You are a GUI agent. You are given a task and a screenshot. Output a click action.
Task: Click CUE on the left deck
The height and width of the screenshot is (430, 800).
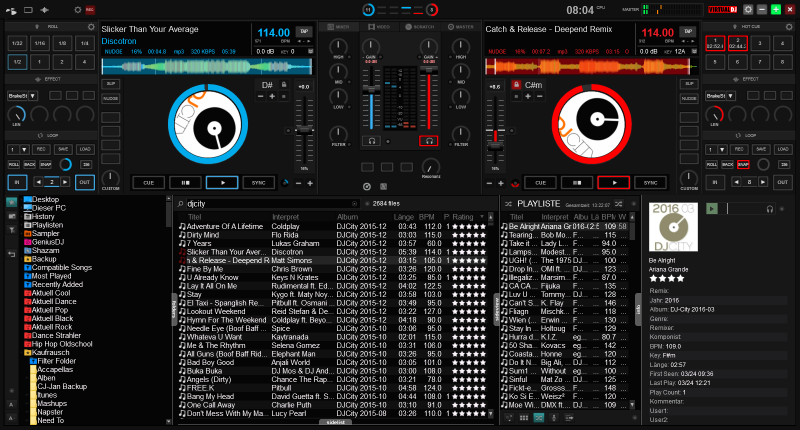(x=148, y=183)
